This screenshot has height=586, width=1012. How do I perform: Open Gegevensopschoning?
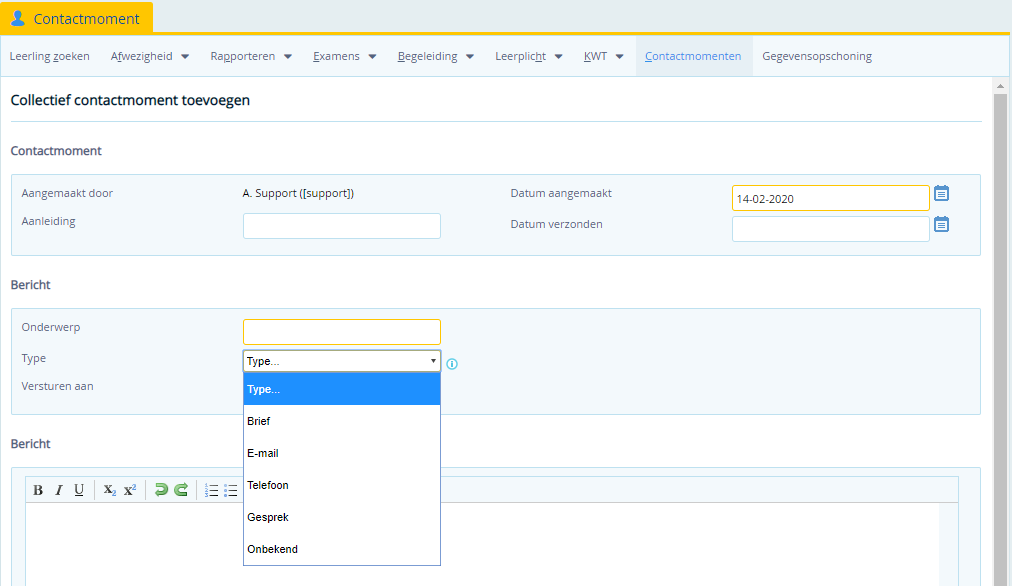[x=817, y=56]
